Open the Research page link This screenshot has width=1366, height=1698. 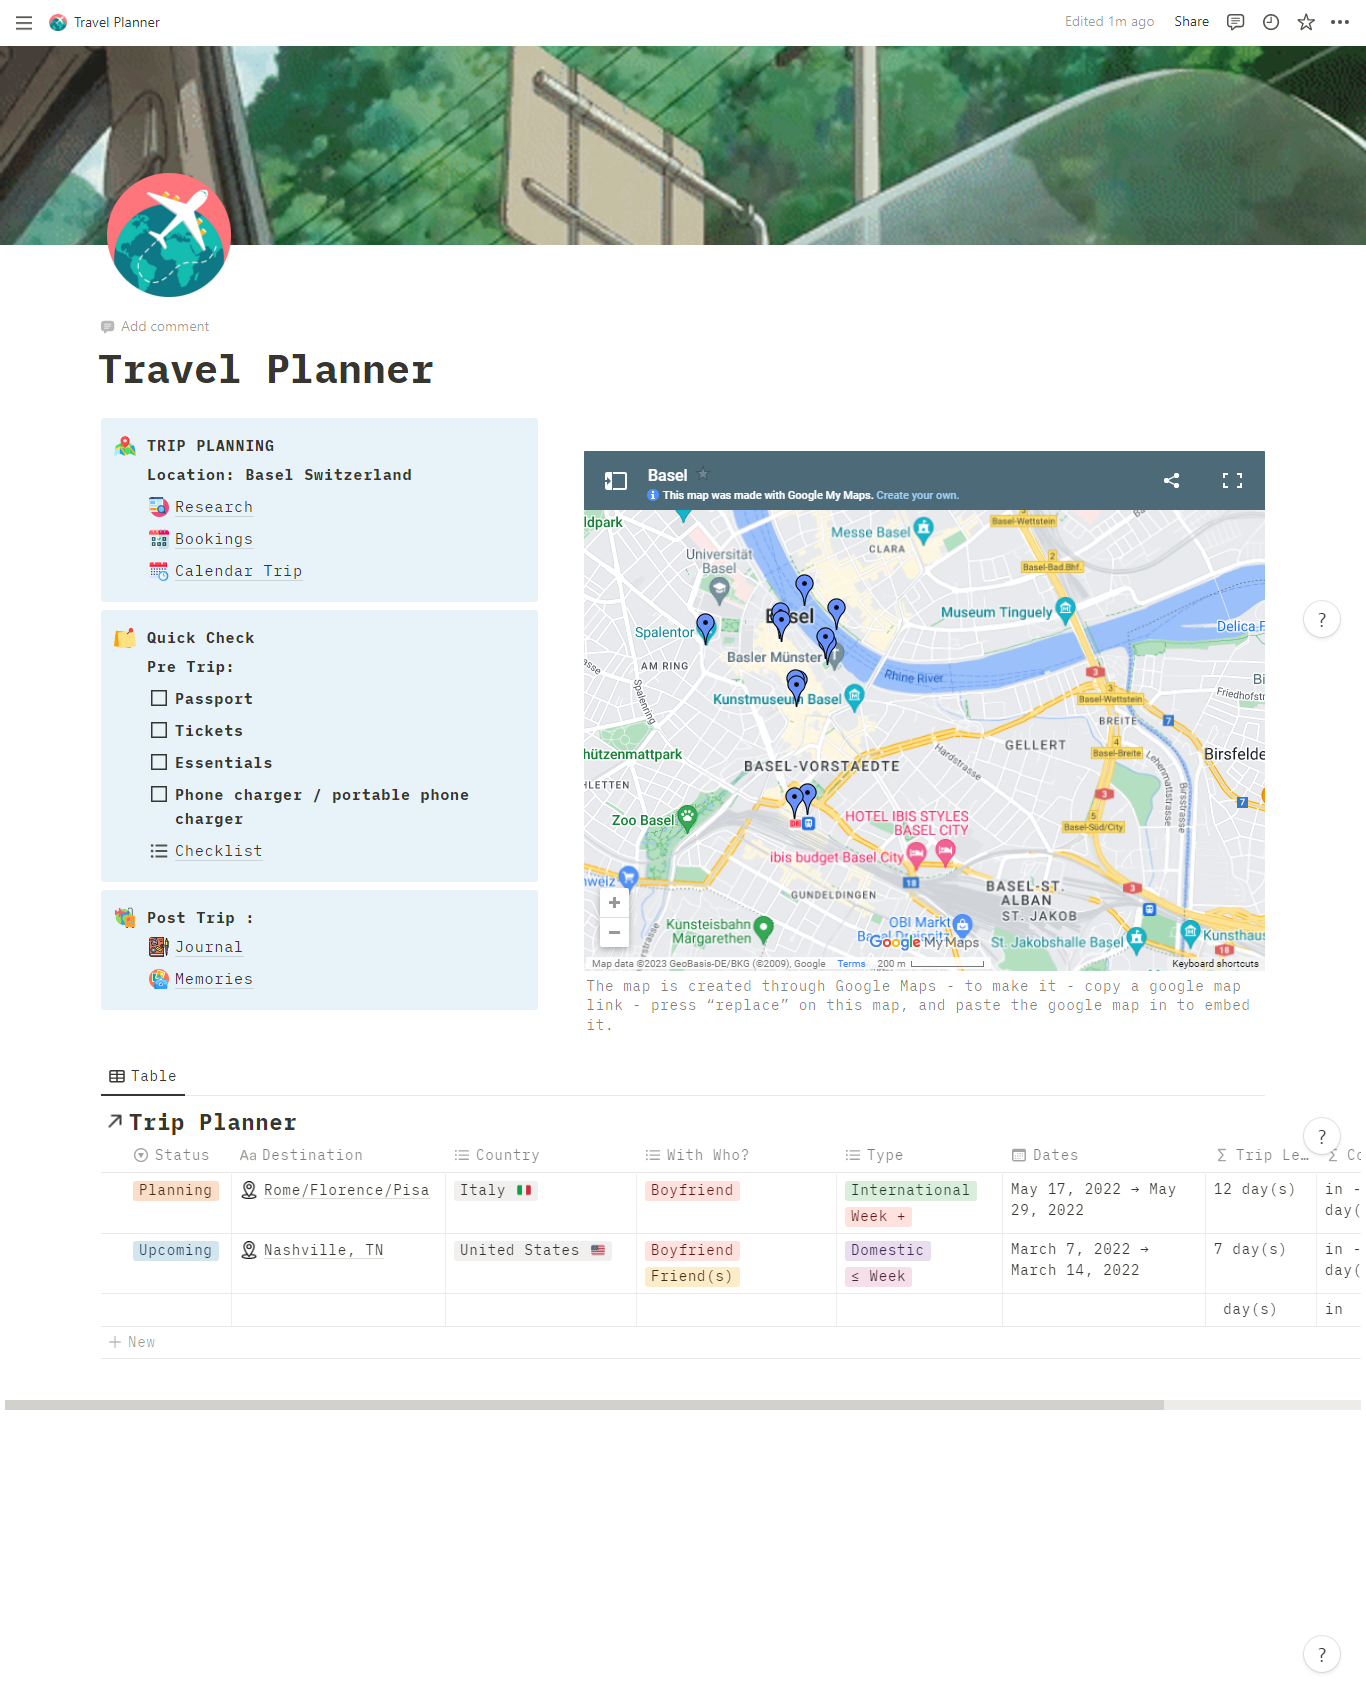tap(214, 507)
